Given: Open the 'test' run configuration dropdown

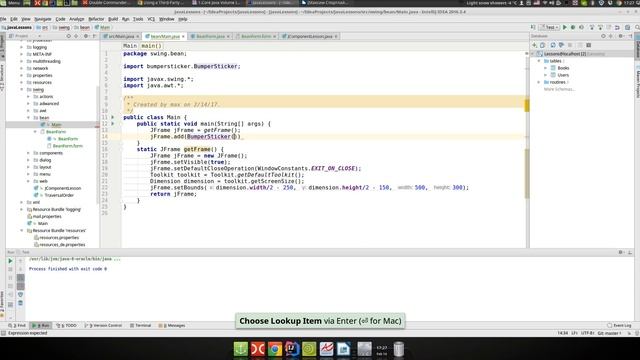Looking at the screenshot, I should [549, 27].
